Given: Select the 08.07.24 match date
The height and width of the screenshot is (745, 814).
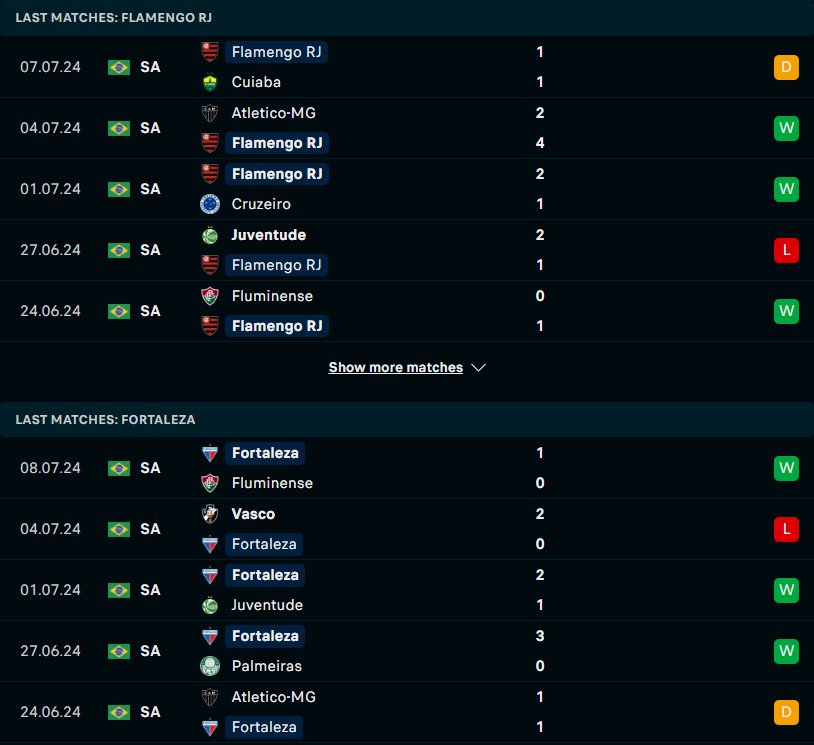Looking at the screenshot, I should pos(50,468).
